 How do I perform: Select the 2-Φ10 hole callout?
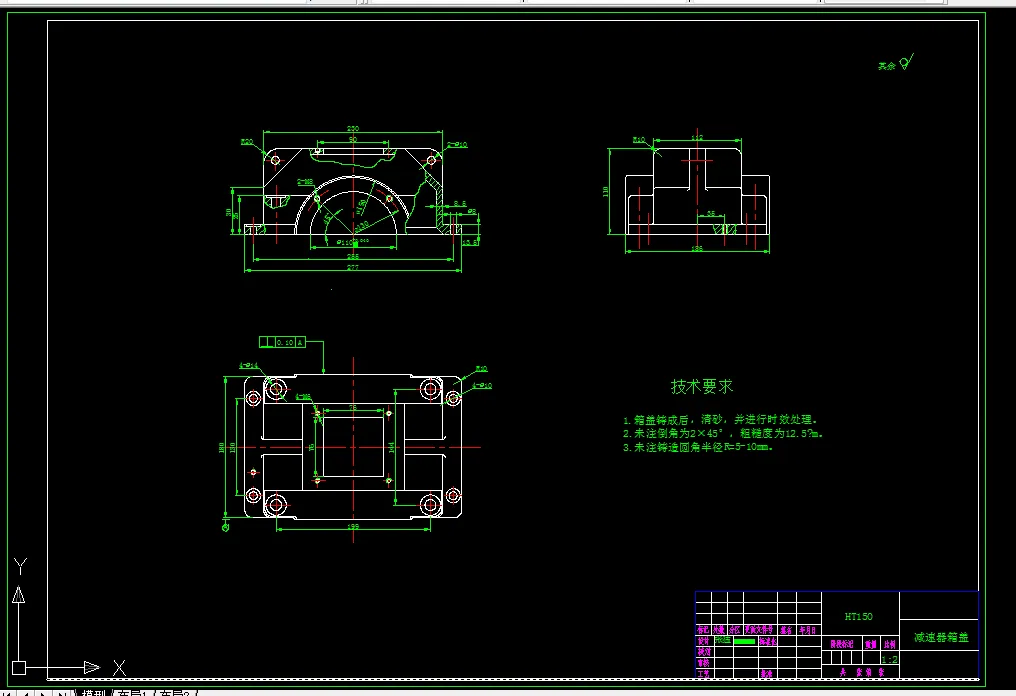point(457,145)
